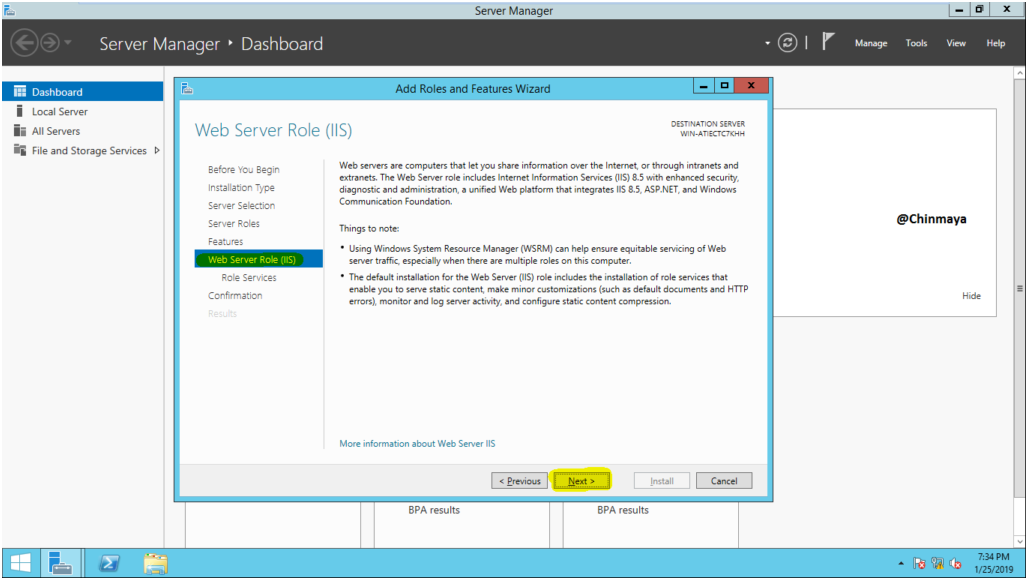This screenshot has height=580, width=1028.
Task: Click the forward navigation arrow in Server Manager
Action: (x=50, y=43)
